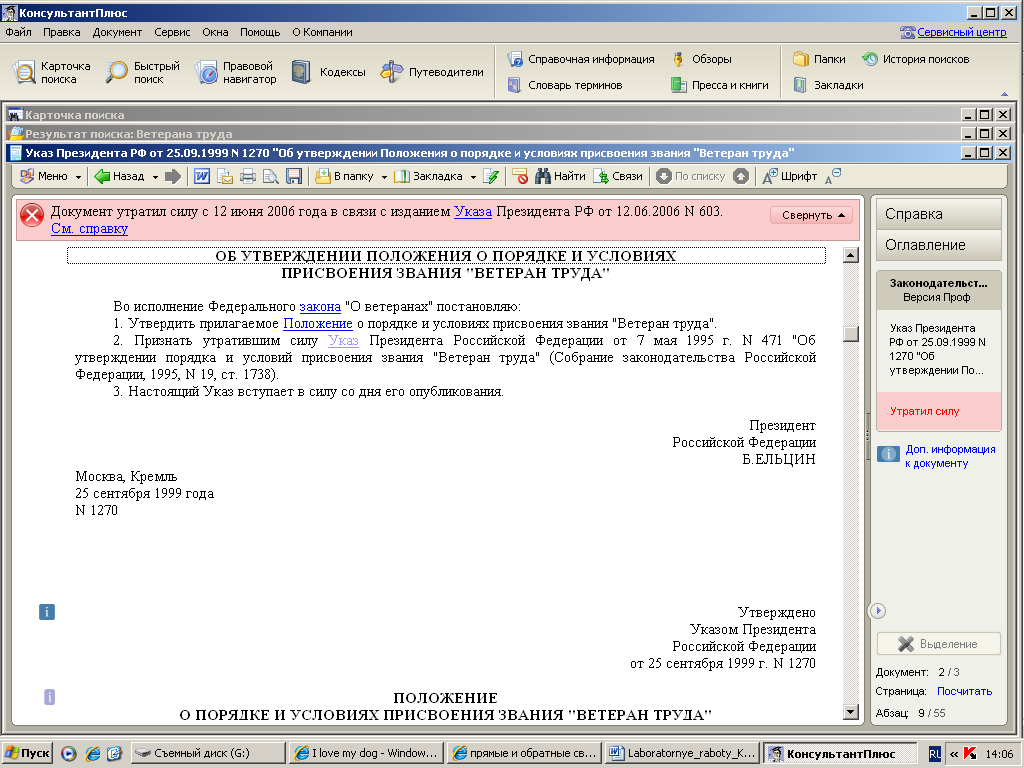Switch to Оглавление tab
Screen dimensions: 1024x768
[938, 245]
